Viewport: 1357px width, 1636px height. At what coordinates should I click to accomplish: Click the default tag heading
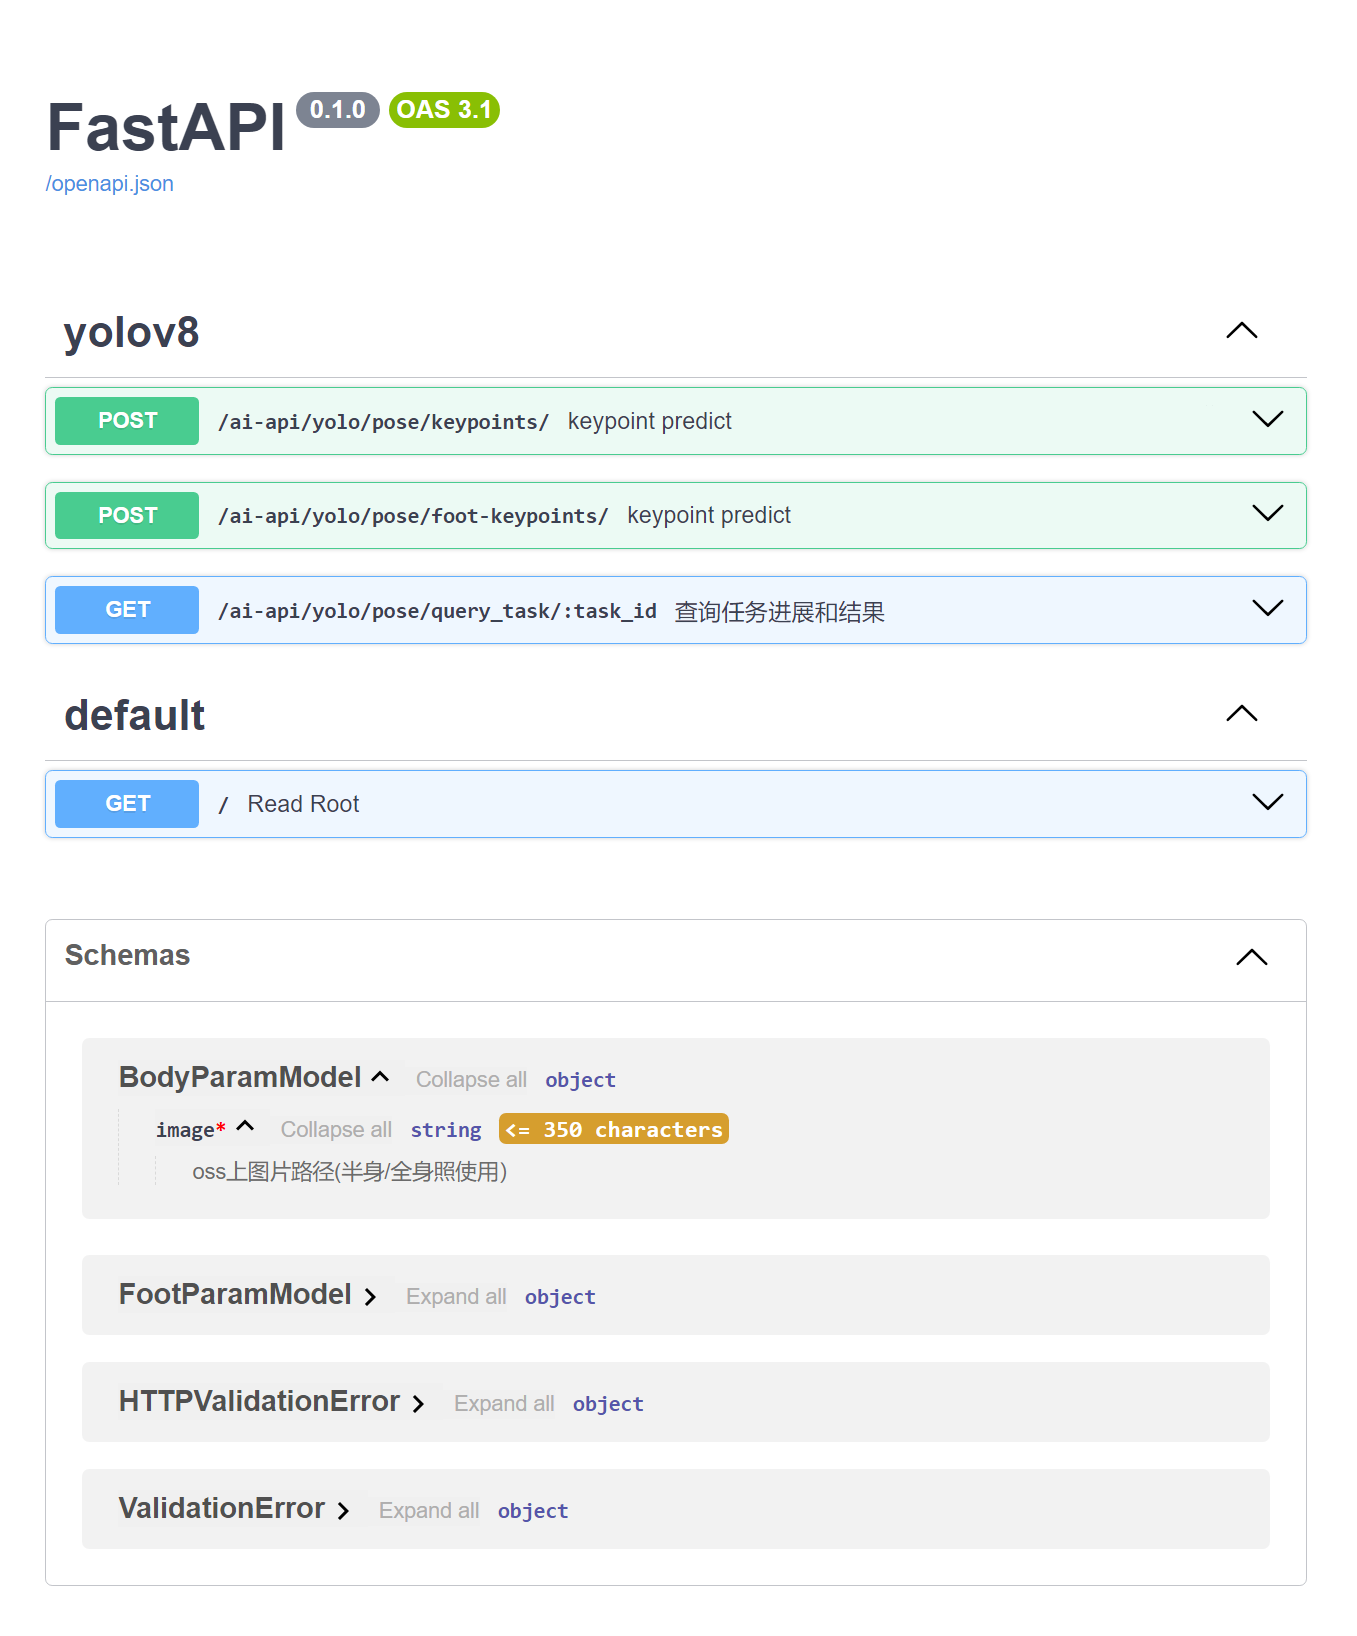(x=135, y=716)
